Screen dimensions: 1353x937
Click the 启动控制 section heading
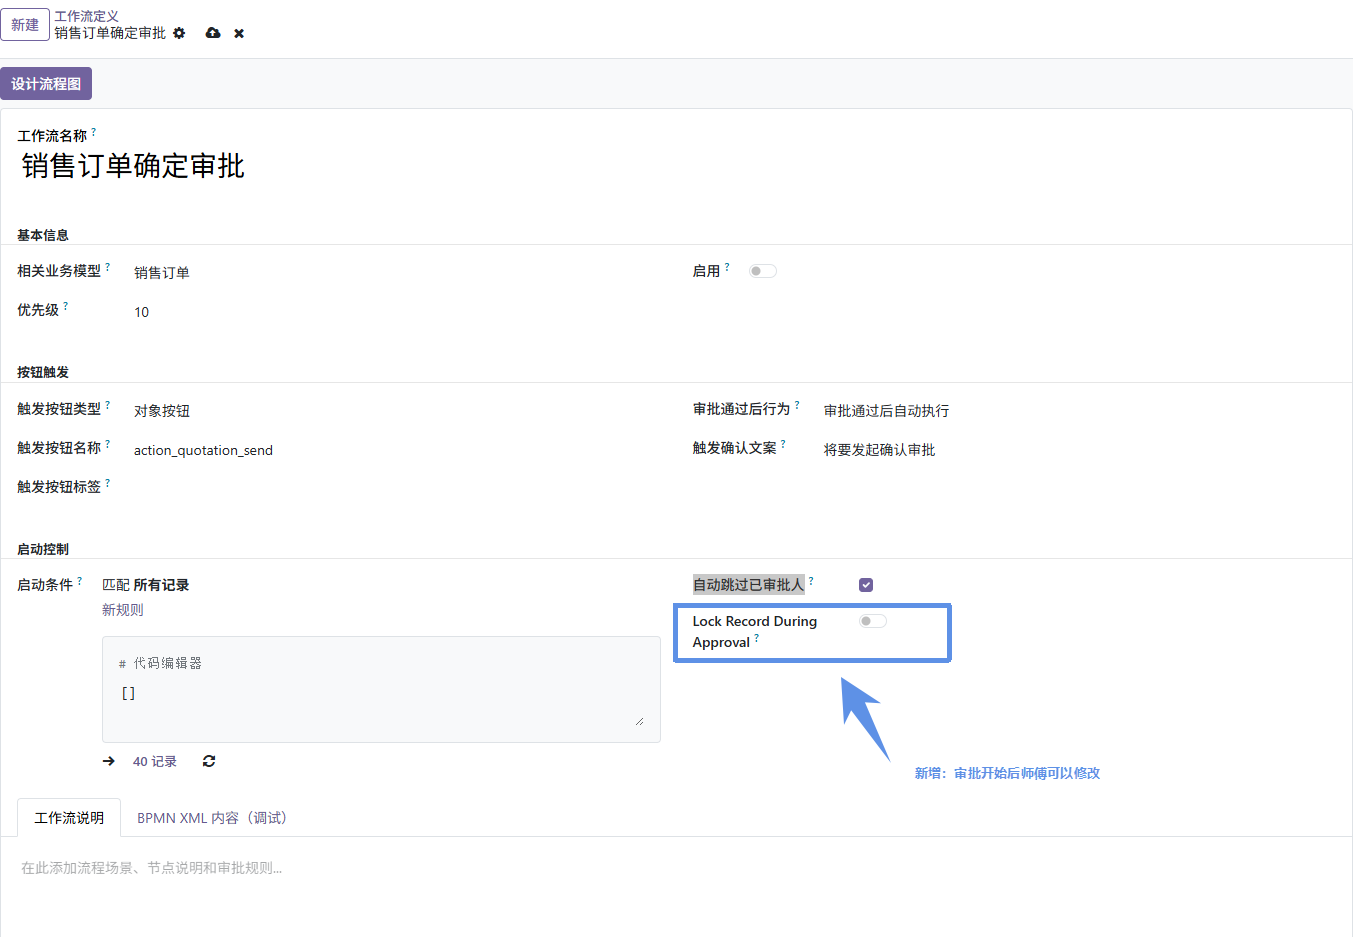click(43, 549)
